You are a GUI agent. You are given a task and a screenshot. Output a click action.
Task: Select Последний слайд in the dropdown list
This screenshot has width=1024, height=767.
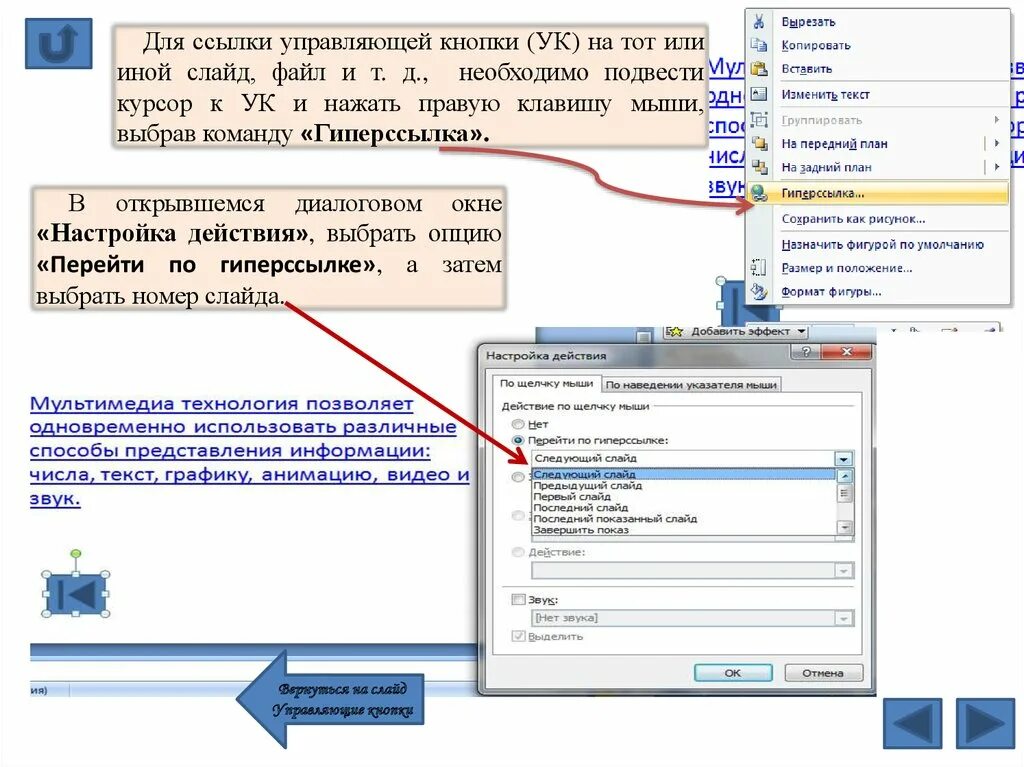(x=684, y=508)
